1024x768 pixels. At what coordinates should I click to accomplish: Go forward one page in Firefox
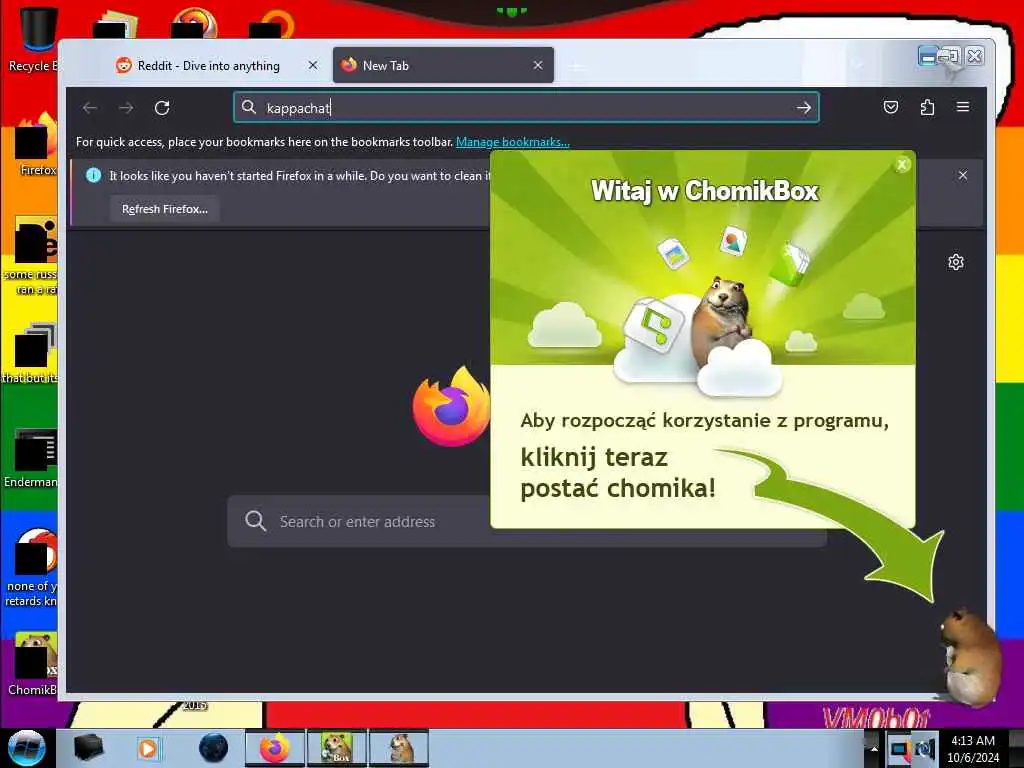point(126,108)
